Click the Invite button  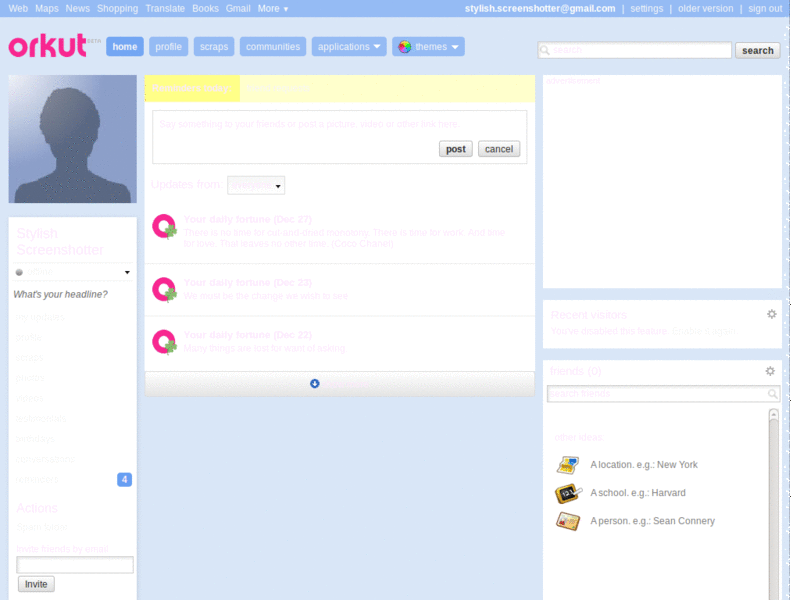point(36,584)
